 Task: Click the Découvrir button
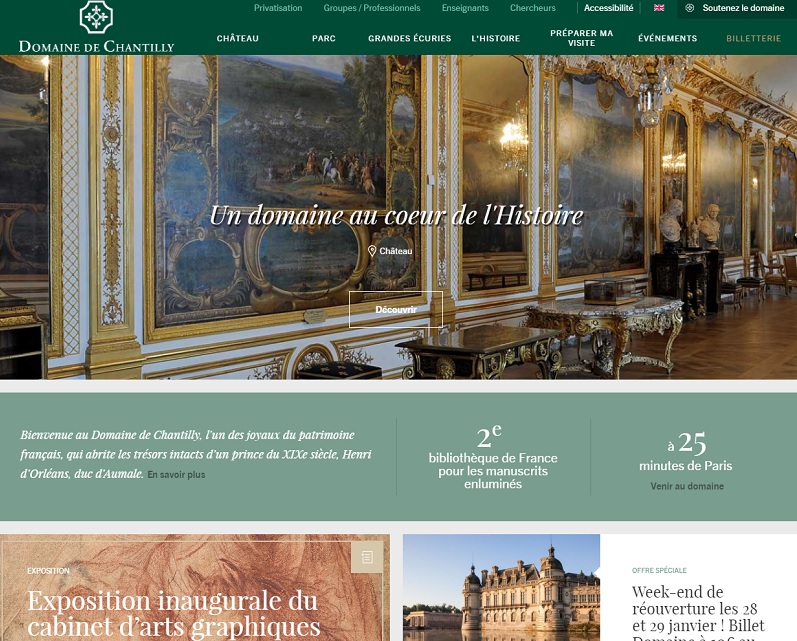tap(396, 309)
